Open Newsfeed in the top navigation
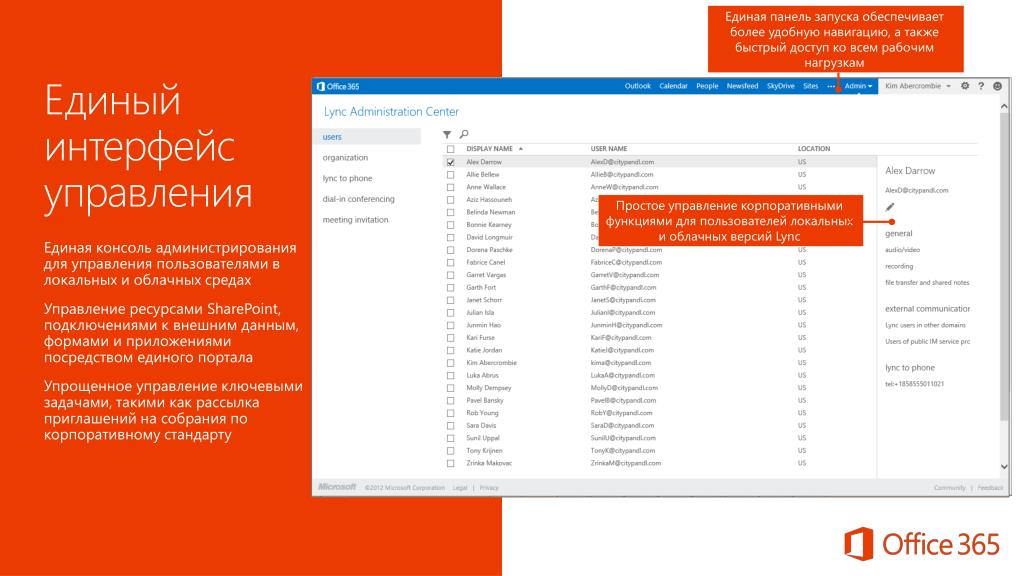Viewport: 1024px width, 576px height. pyautogui.click(x=743, y=86)
